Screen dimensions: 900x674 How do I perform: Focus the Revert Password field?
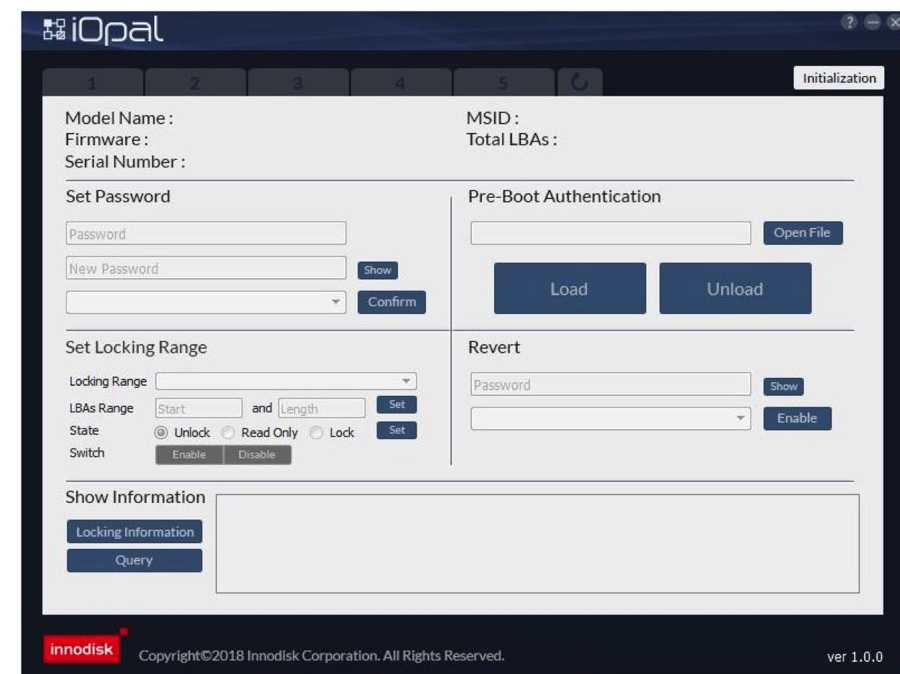coord(611,385)
